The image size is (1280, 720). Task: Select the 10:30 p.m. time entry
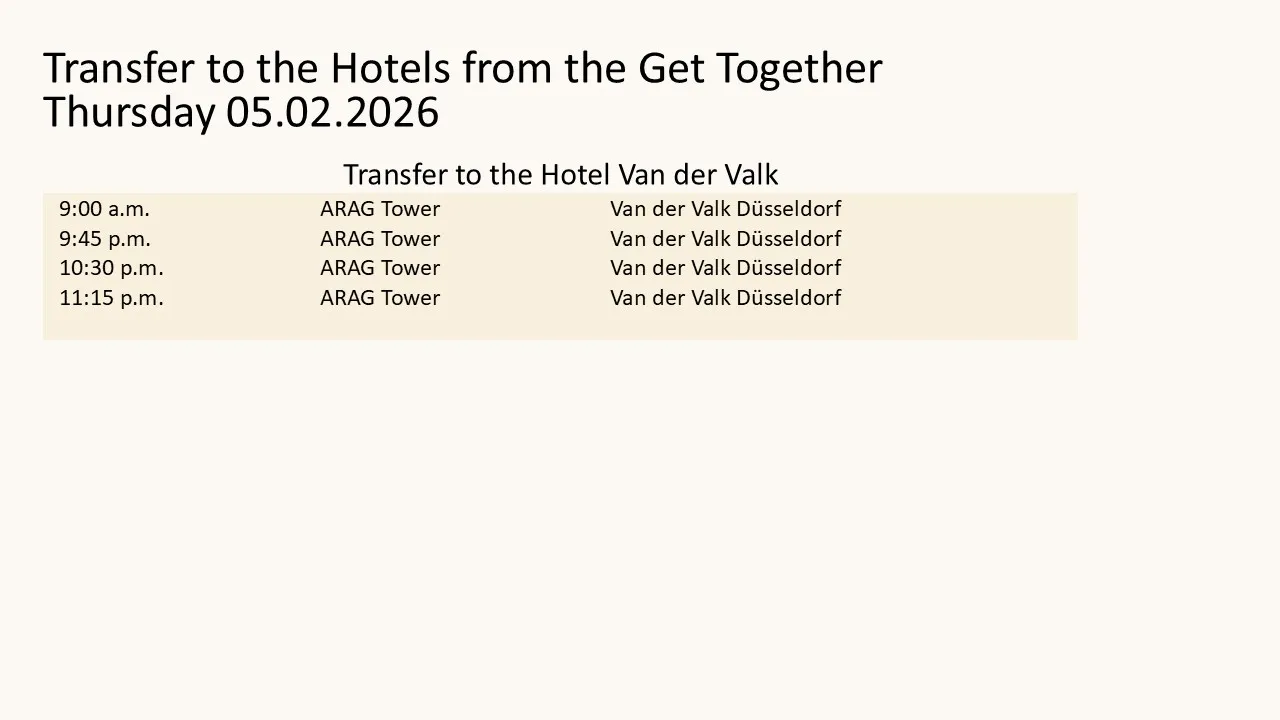point(111,268)
